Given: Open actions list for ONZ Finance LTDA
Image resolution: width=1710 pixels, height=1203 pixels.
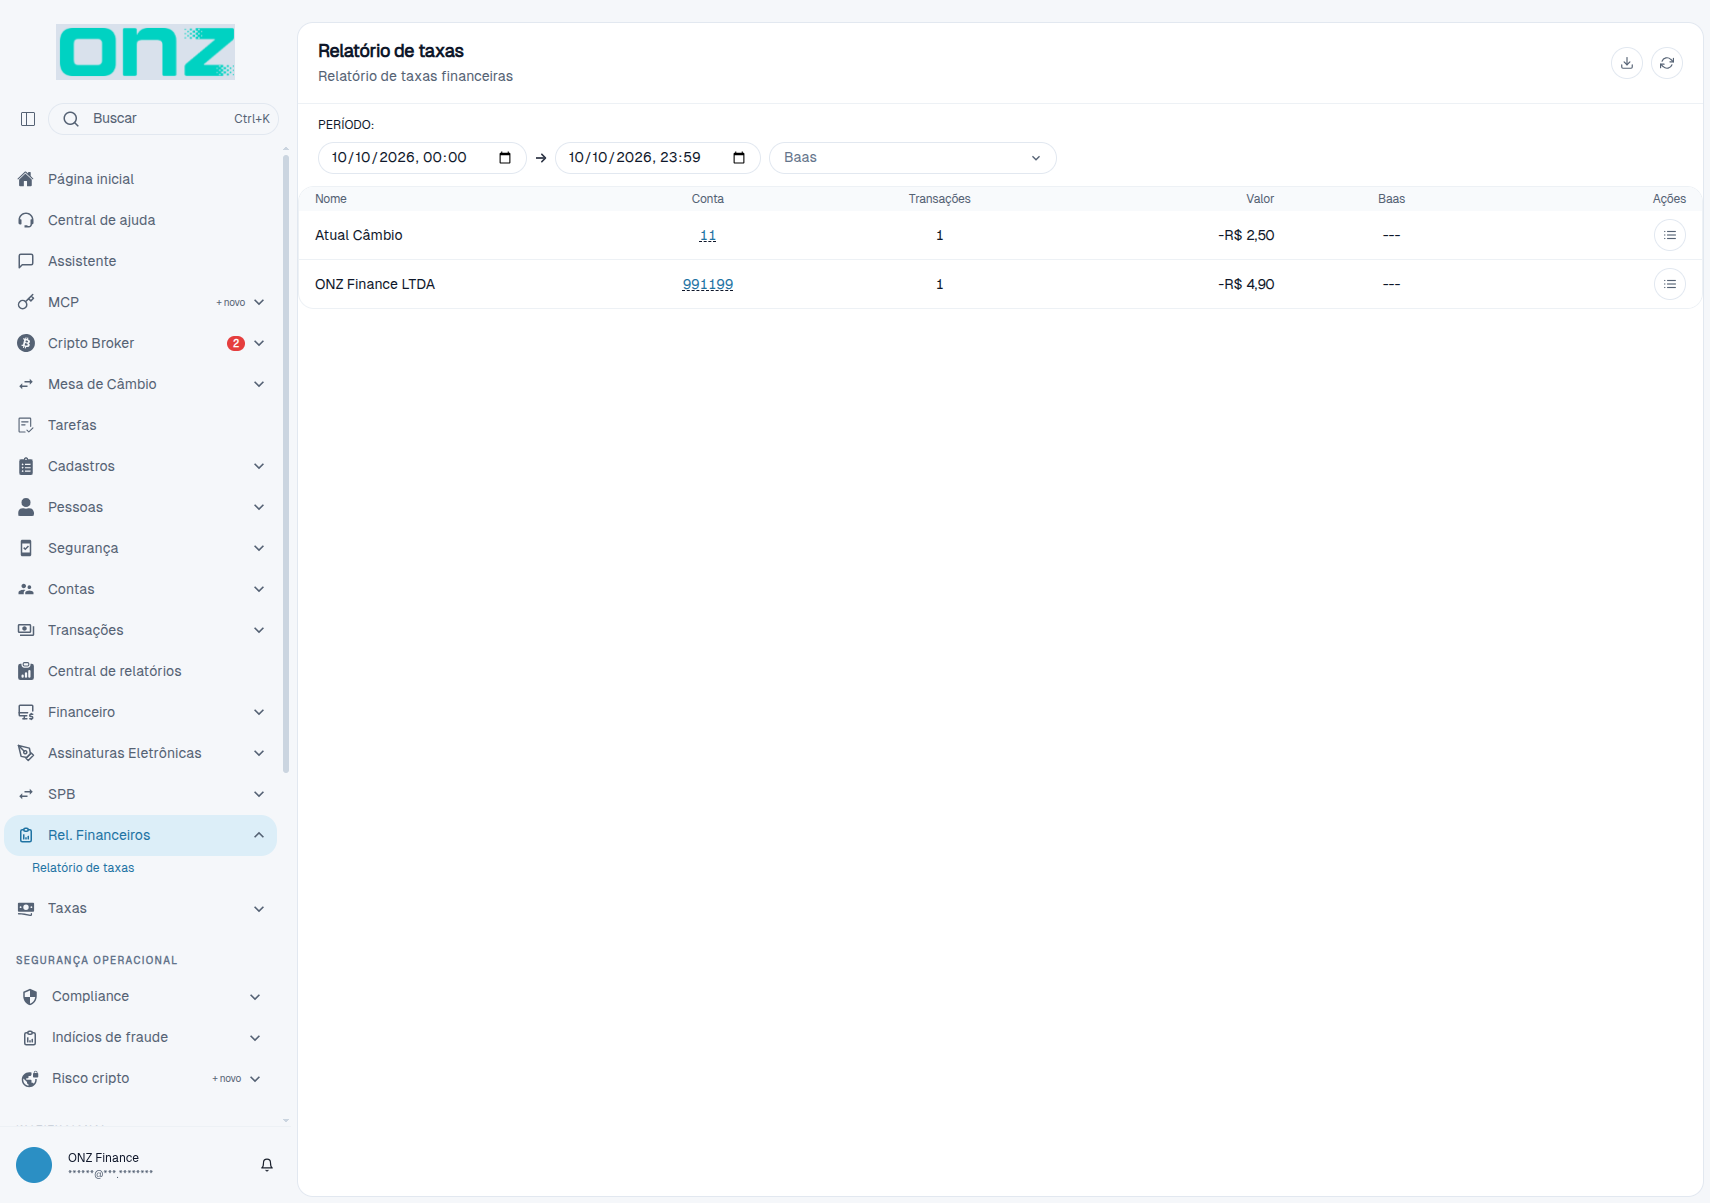Looking at the screenshot, I should [1670, 284].
